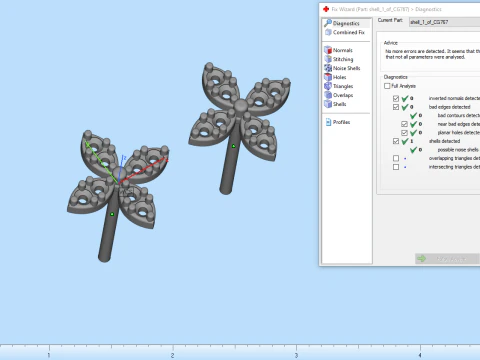Image resolution: width=480 pixels, height=360 pixels.
Task: Click the green dot on the right part's stem
Action: pos(233,146)
